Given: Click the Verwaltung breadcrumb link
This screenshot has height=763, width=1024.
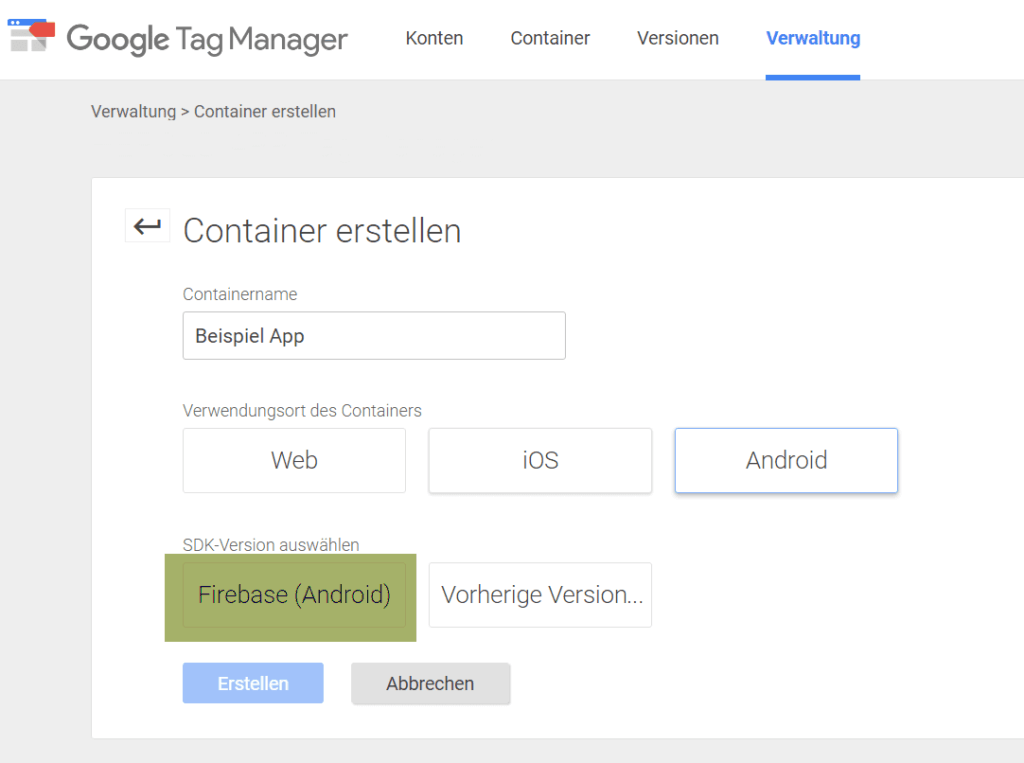Looking at the screenshot, I should 133,112.
